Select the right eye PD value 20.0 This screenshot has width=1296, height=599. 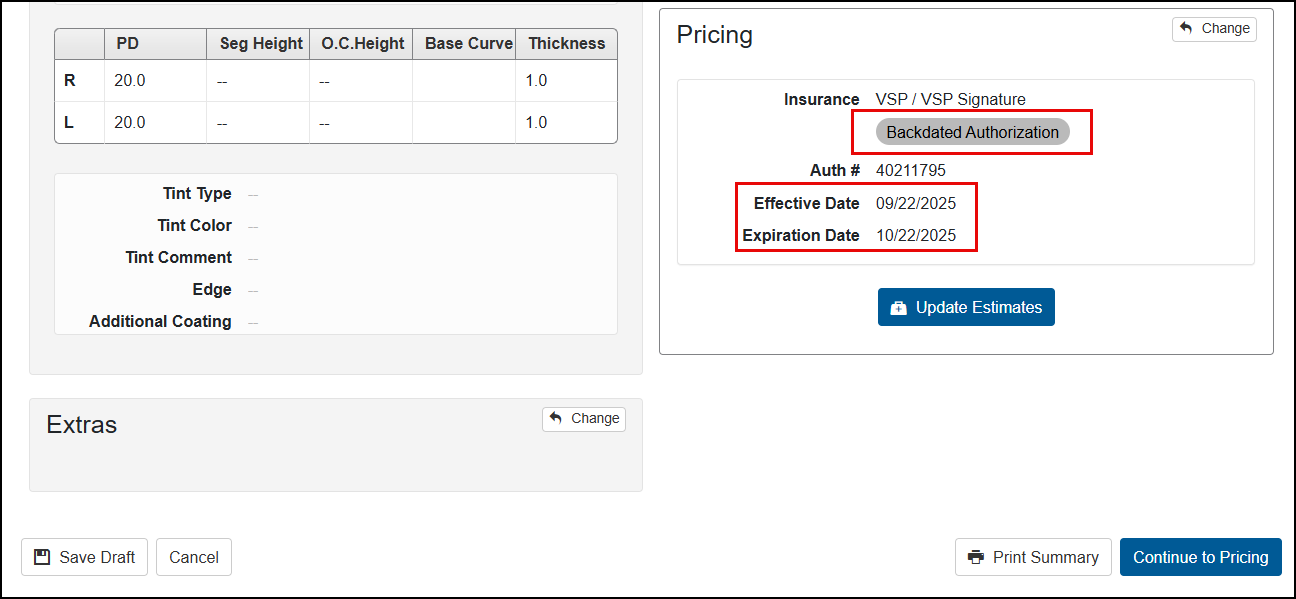click(x=130, y=81)
